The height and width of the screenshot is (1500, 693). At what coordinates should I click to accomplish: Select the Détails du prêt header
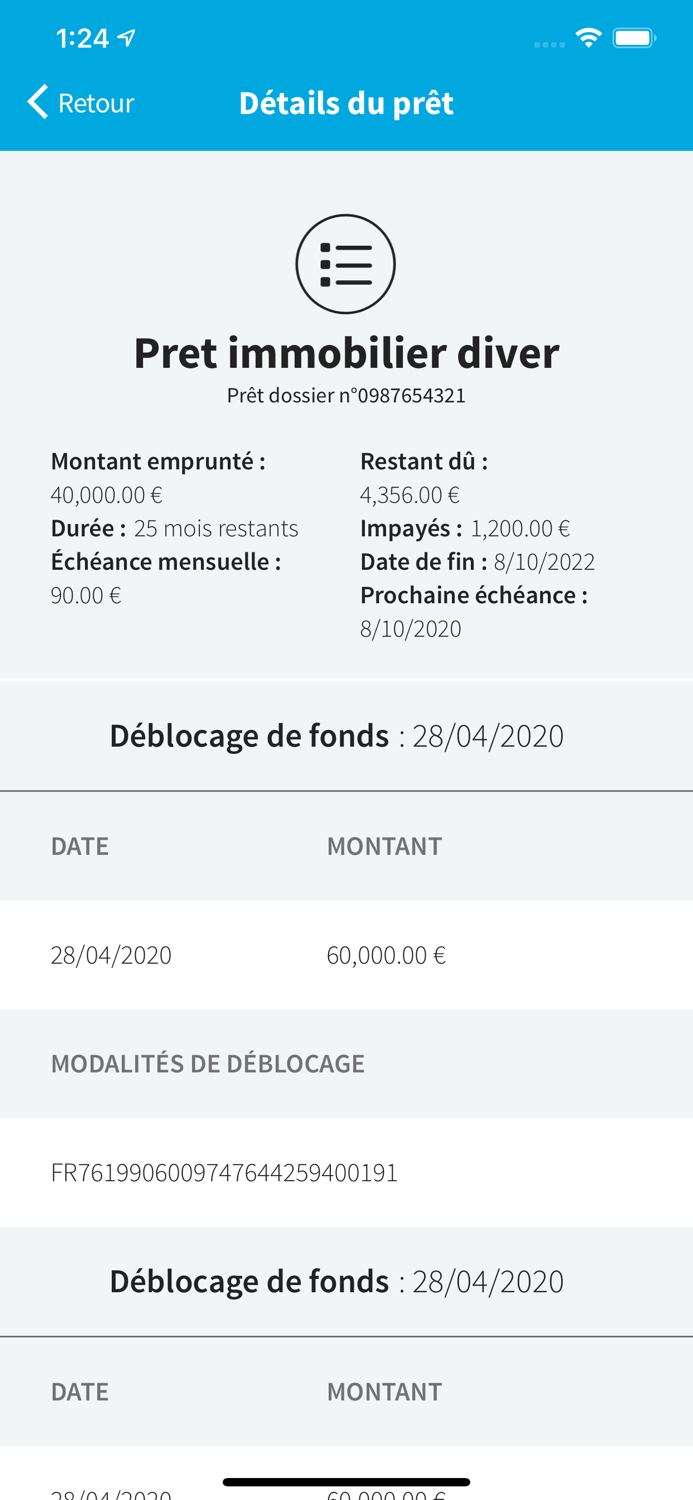click(345, 102)
